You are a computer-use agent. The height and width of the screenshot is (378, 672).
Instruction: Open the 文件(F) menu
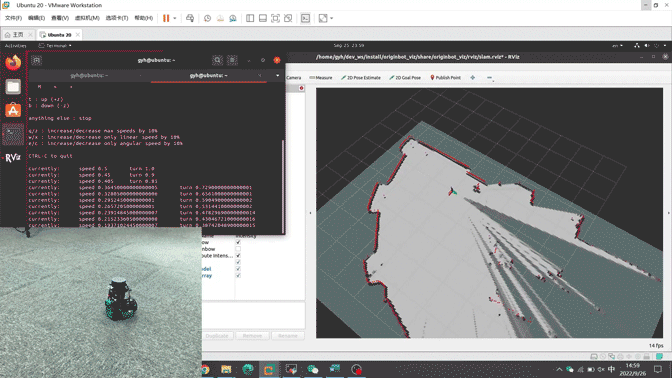pyautogui.click(x=13, y=18)
